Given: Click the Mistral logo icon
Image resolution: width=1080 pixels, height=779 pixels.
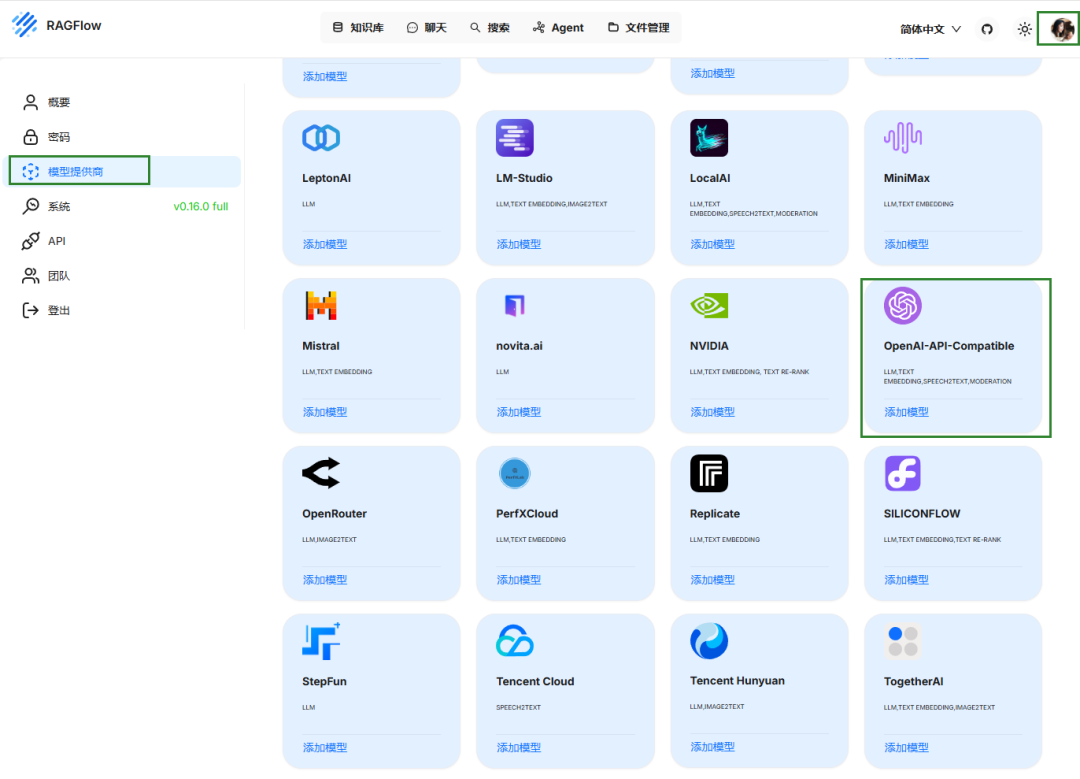Looking at the screenshot, I should pos(321,306).
